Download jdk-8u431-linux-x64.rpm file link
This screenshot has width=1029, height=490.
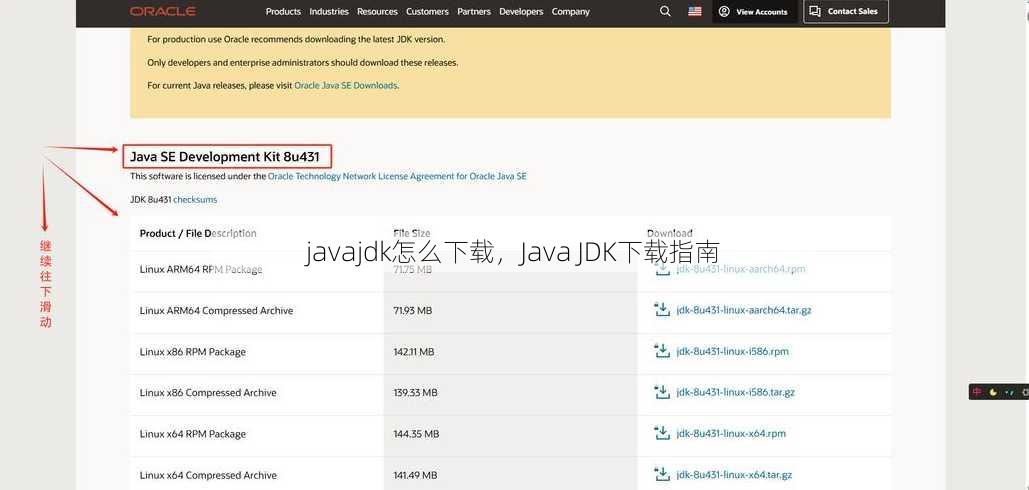click(x=730, y=434)
